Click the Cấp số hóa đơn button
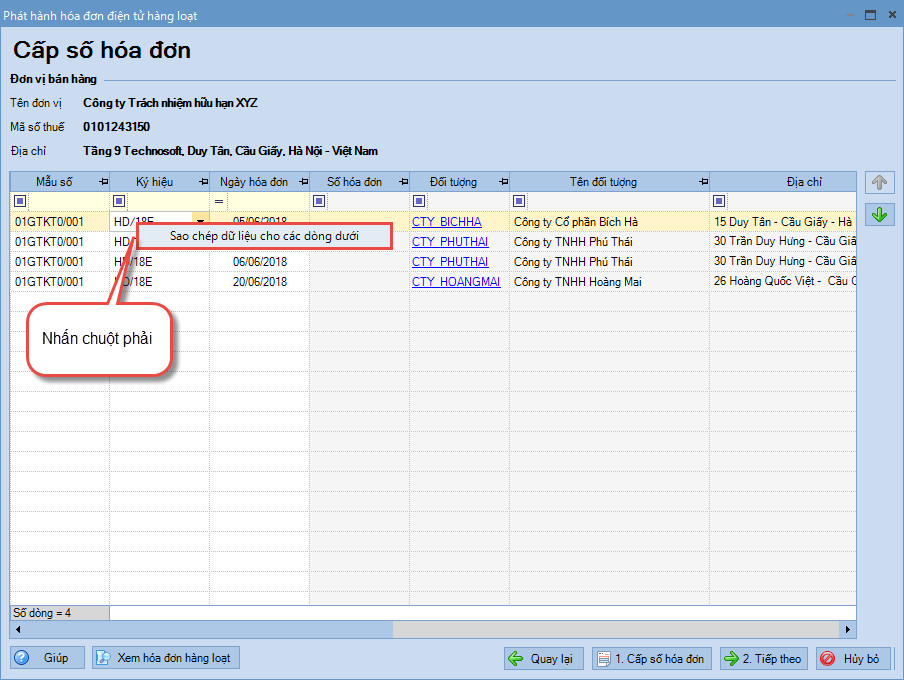 pyautogui.click(x=650, y=658)
